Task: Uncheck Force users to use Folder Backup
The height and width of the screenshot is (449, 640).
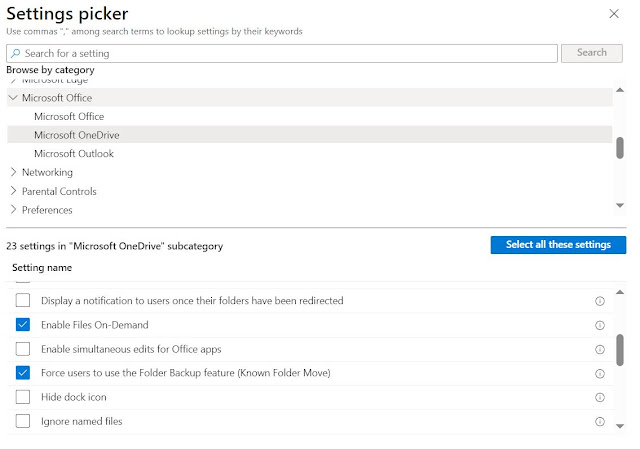Action: tap(23, 373)
